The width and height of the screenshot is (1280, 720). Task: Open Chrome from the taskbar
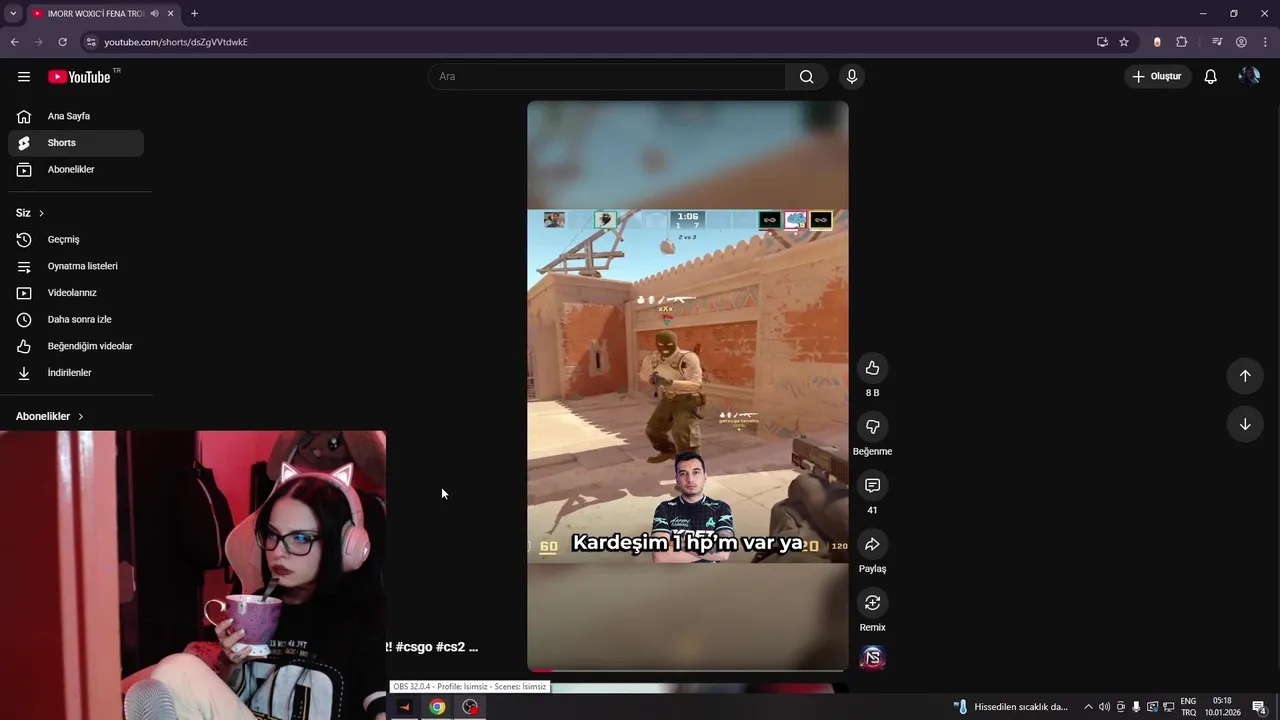point(437,707)
